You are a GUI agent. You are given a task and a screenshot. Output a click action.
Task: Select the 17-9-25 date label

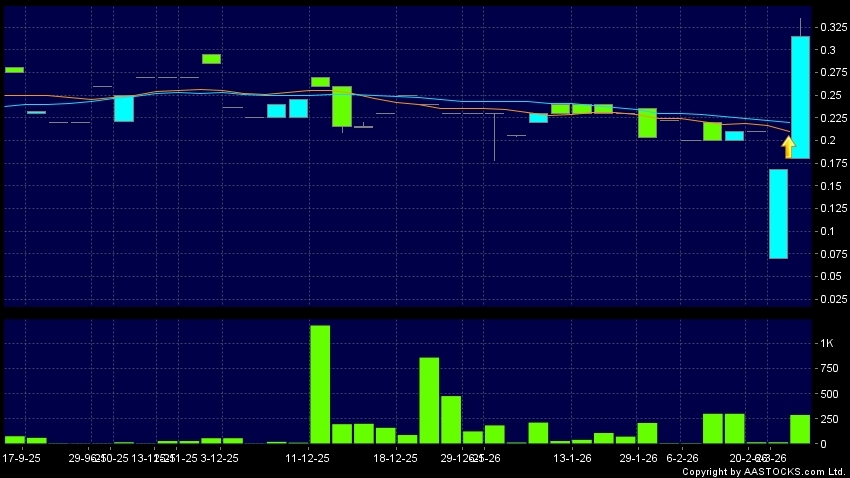tap(23, 458)
